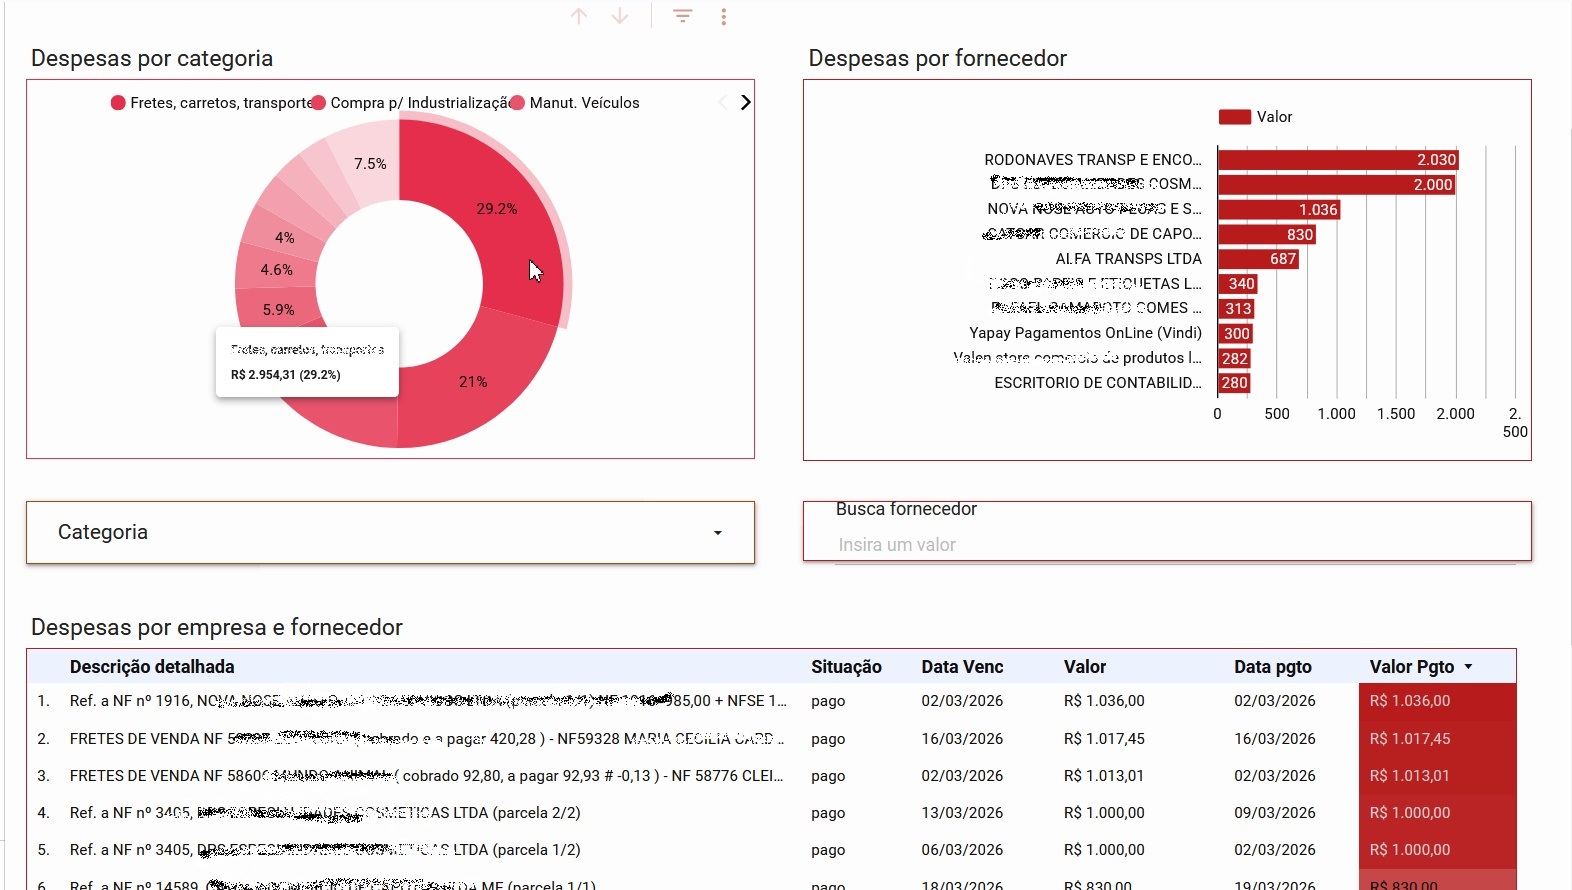1572x890 pixels.
Task: Click the red Valor legend marker
Action: 1234,117
